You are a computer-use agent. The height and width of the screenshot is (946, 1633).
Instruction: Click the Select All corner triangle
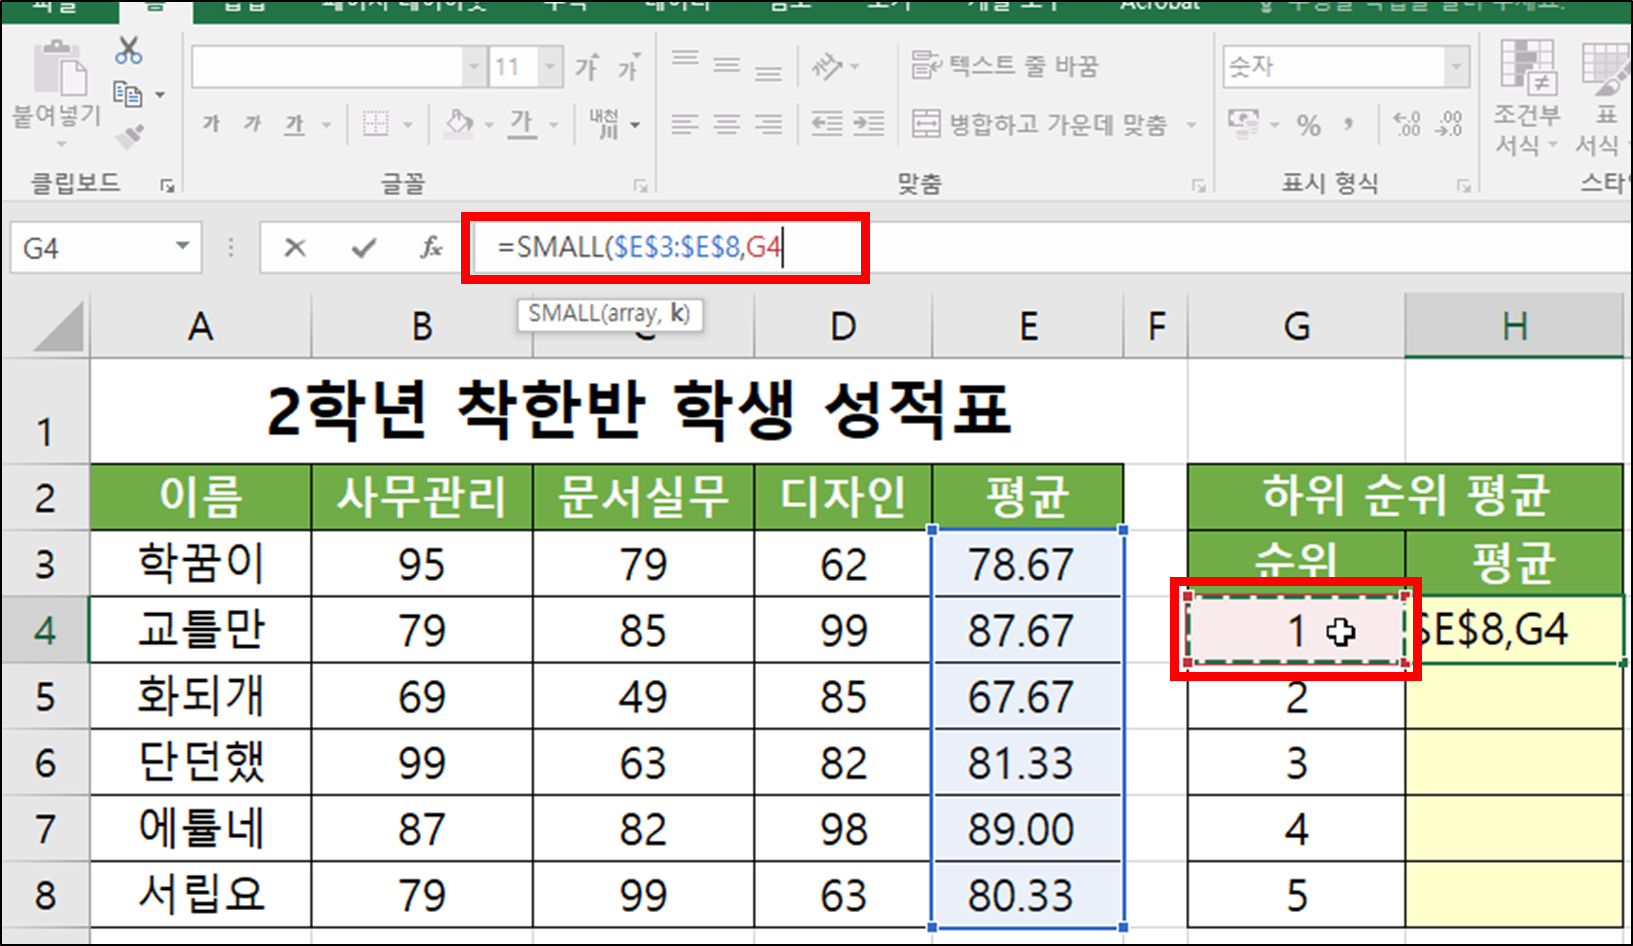click(58, 328)
